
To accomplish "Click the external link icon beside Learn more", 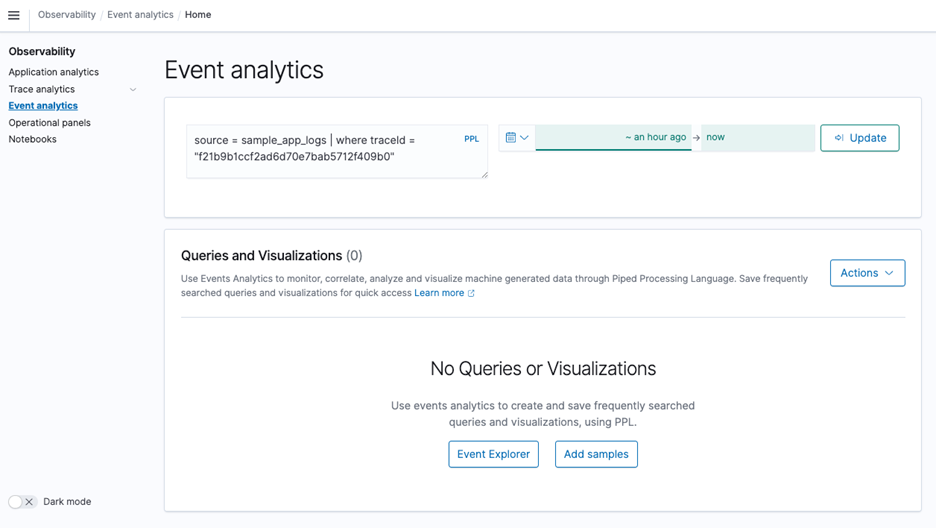I will point(471,293).
